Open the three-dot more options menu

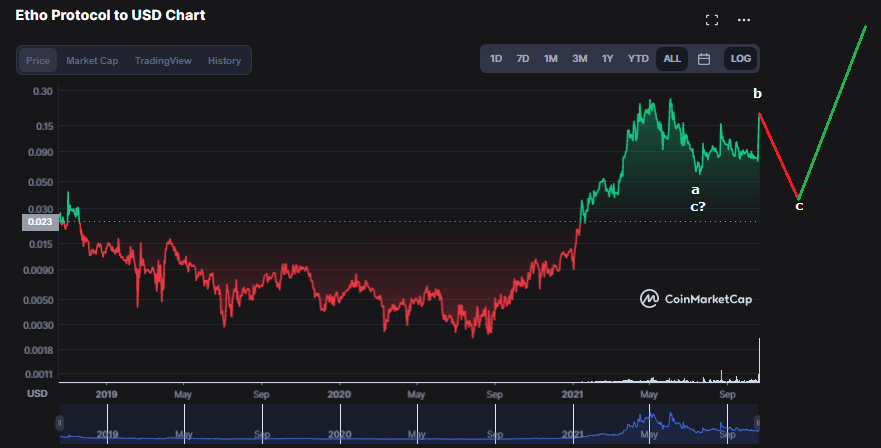(x=743, y=20)
